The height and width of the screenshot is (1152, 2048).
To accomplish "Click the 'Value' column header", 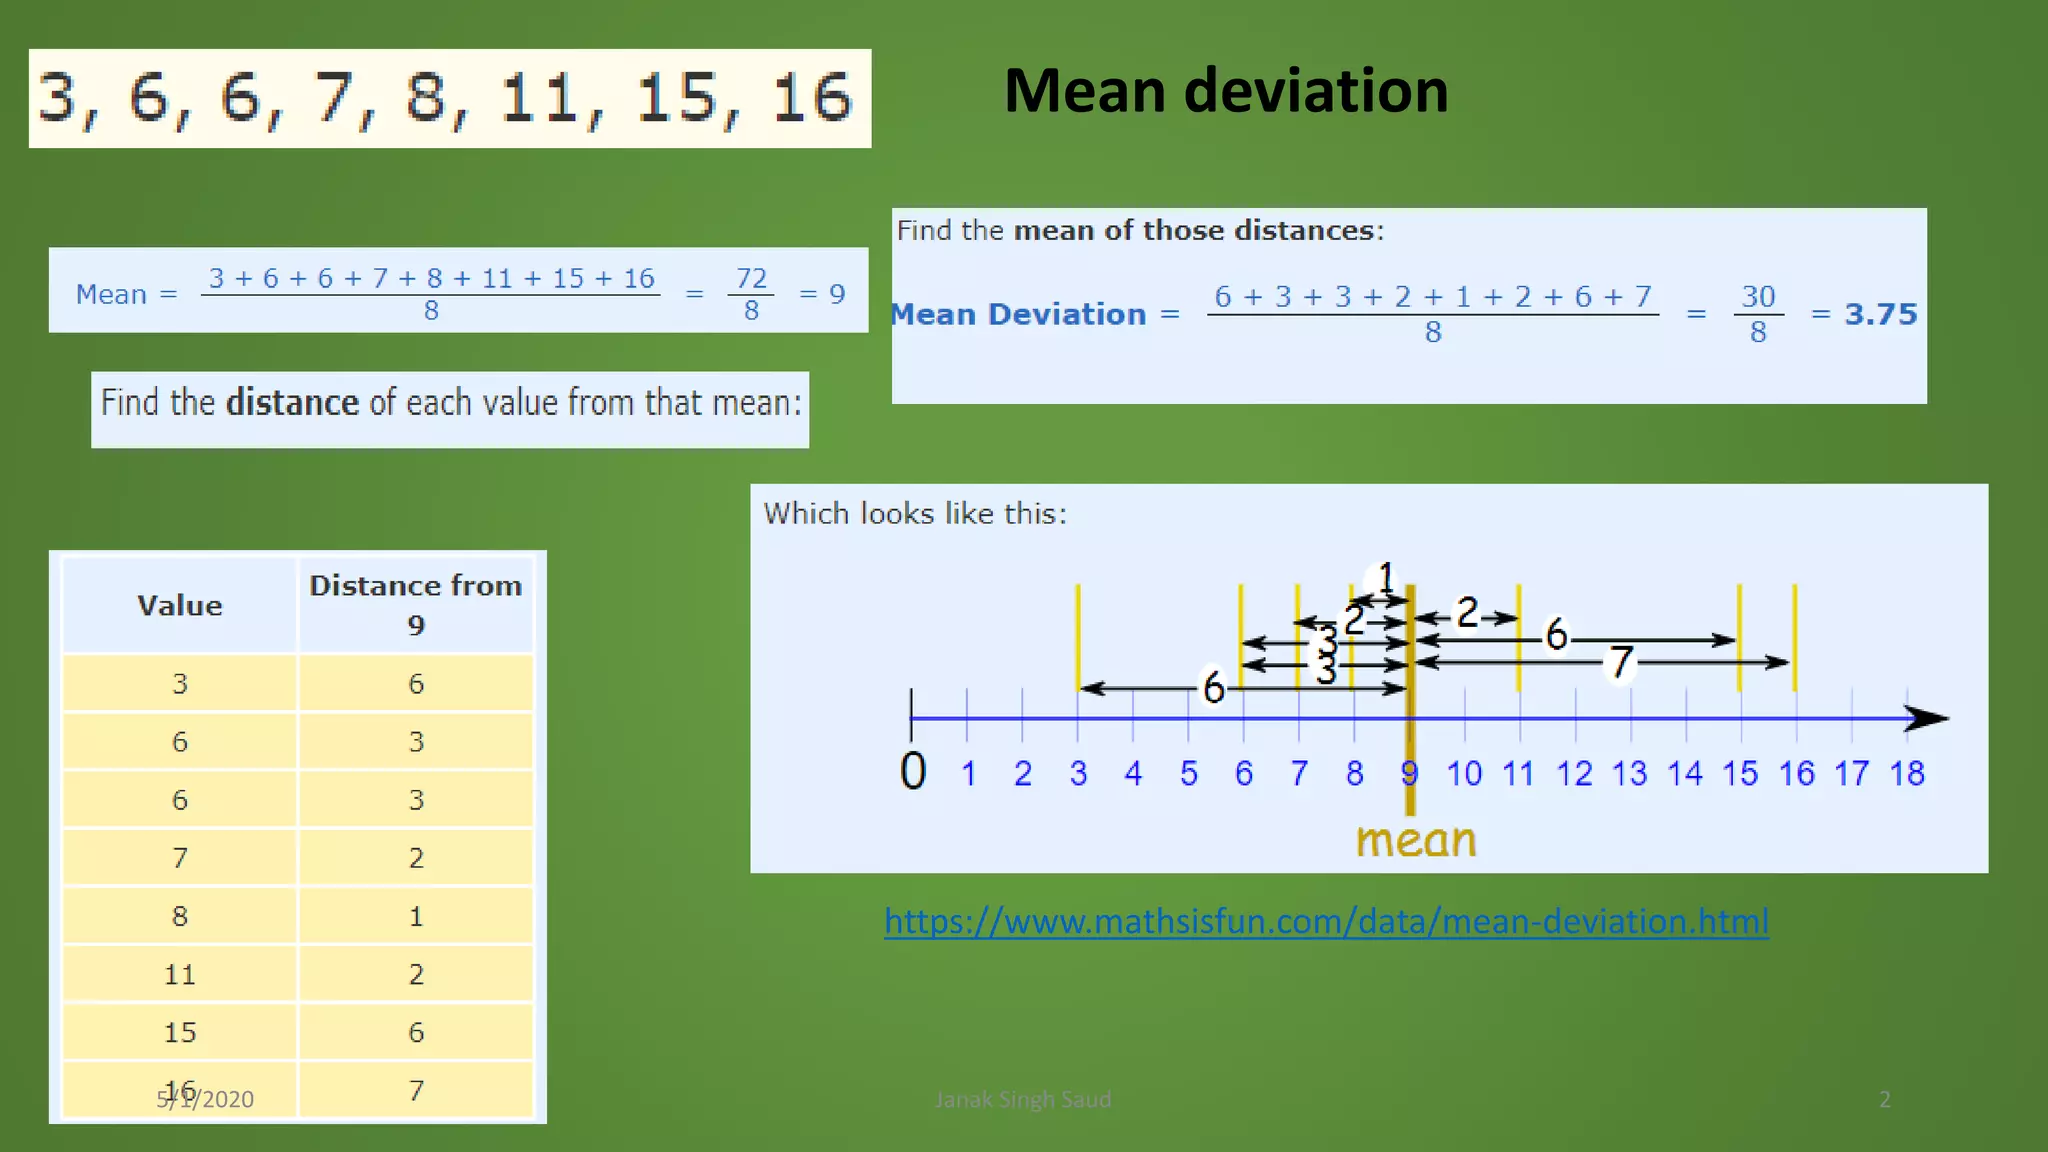I will click(180, 605).
